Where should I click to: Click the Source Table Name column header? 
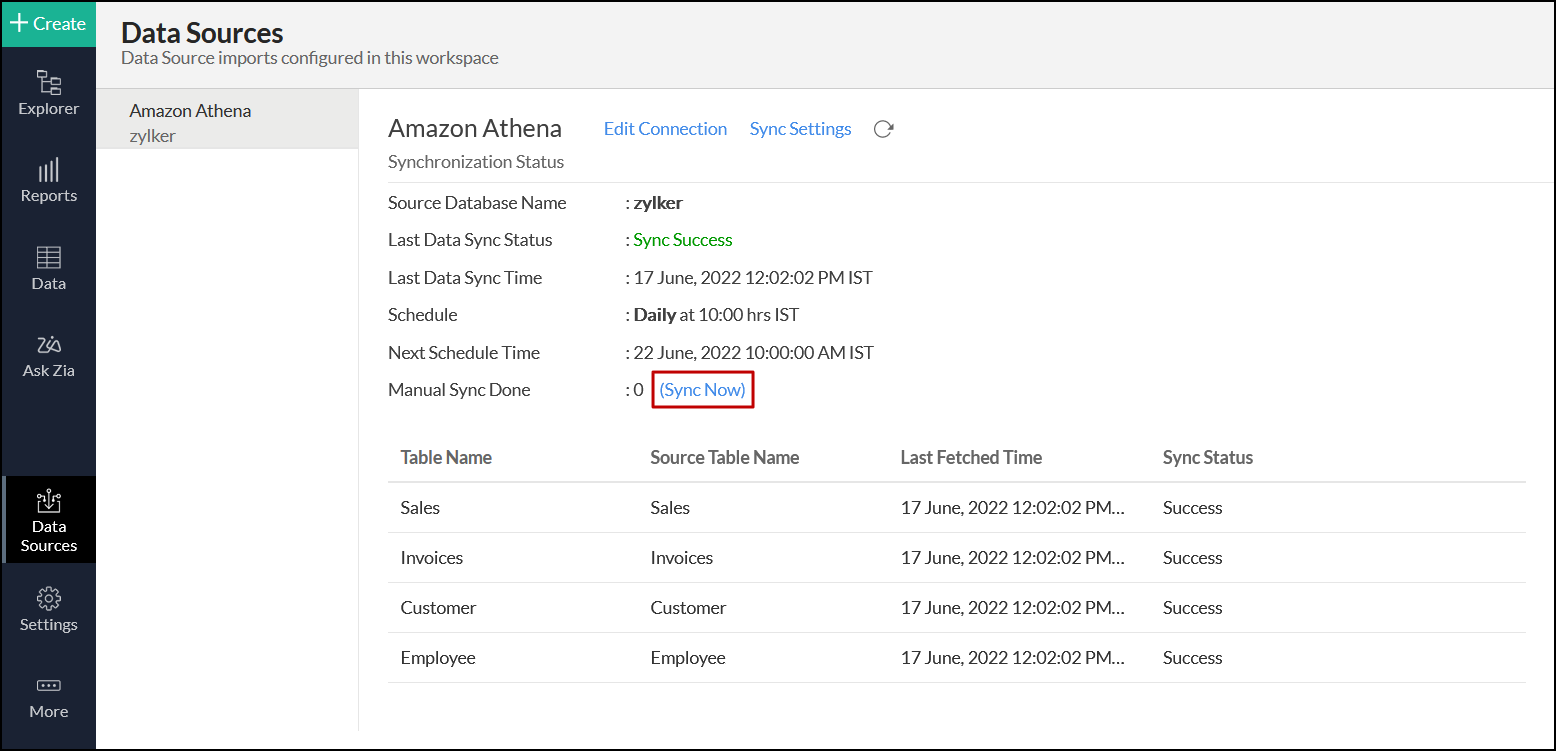[x=724, y=457]
